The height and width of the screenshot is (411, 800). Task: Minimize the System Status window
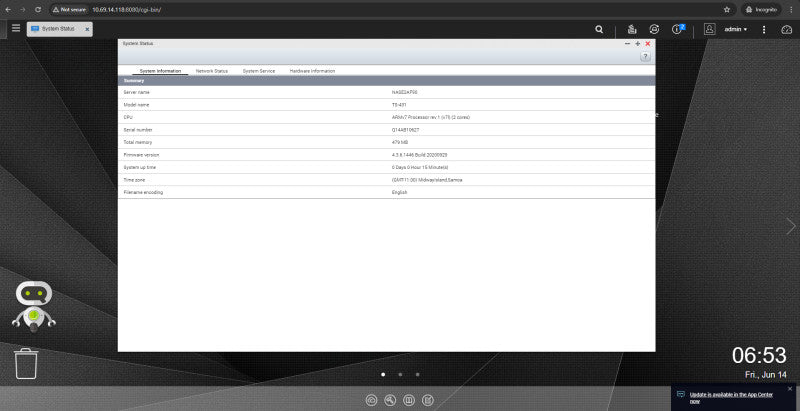[628, 44]
